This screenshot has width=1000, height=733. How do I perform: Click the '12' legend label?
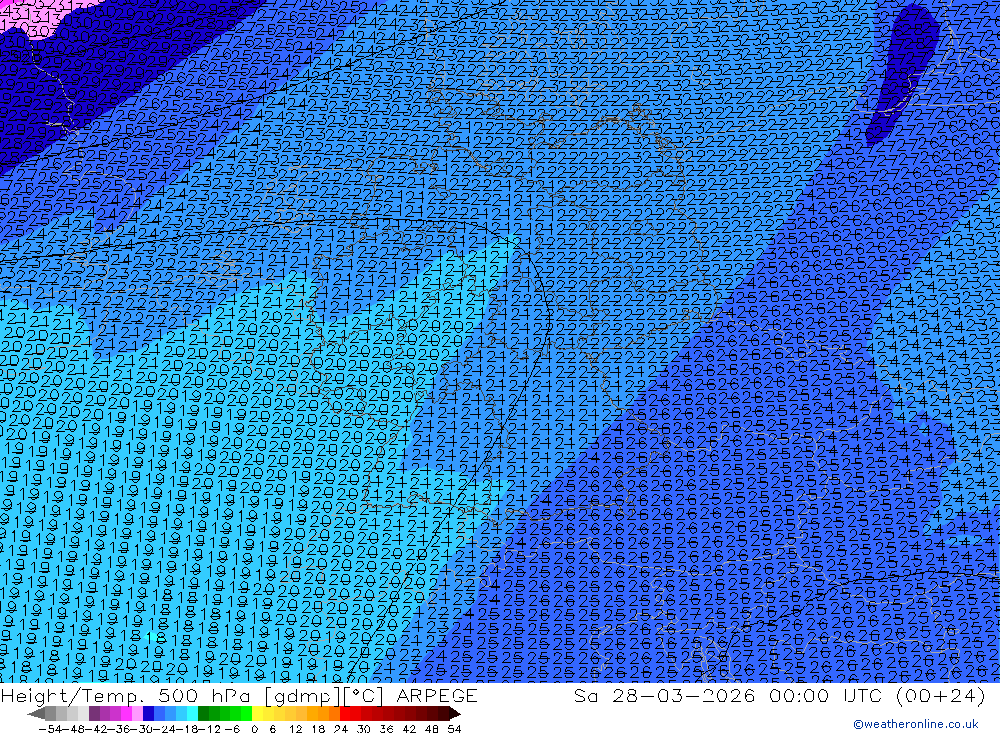295,729
